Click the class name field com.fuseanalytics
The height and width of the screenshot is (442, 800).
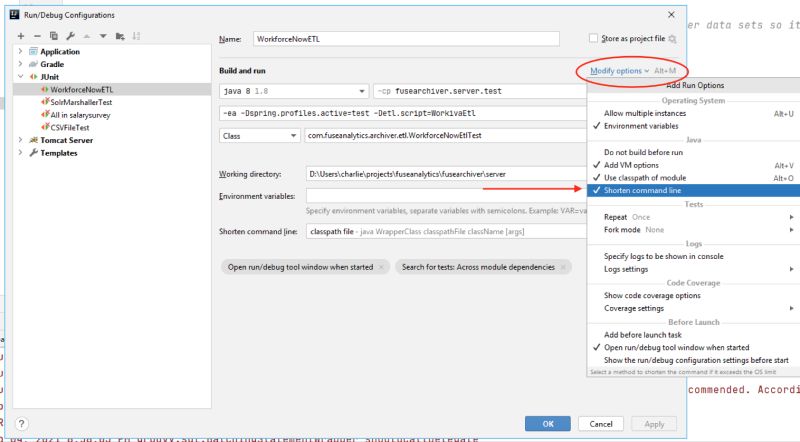[445, 136]
